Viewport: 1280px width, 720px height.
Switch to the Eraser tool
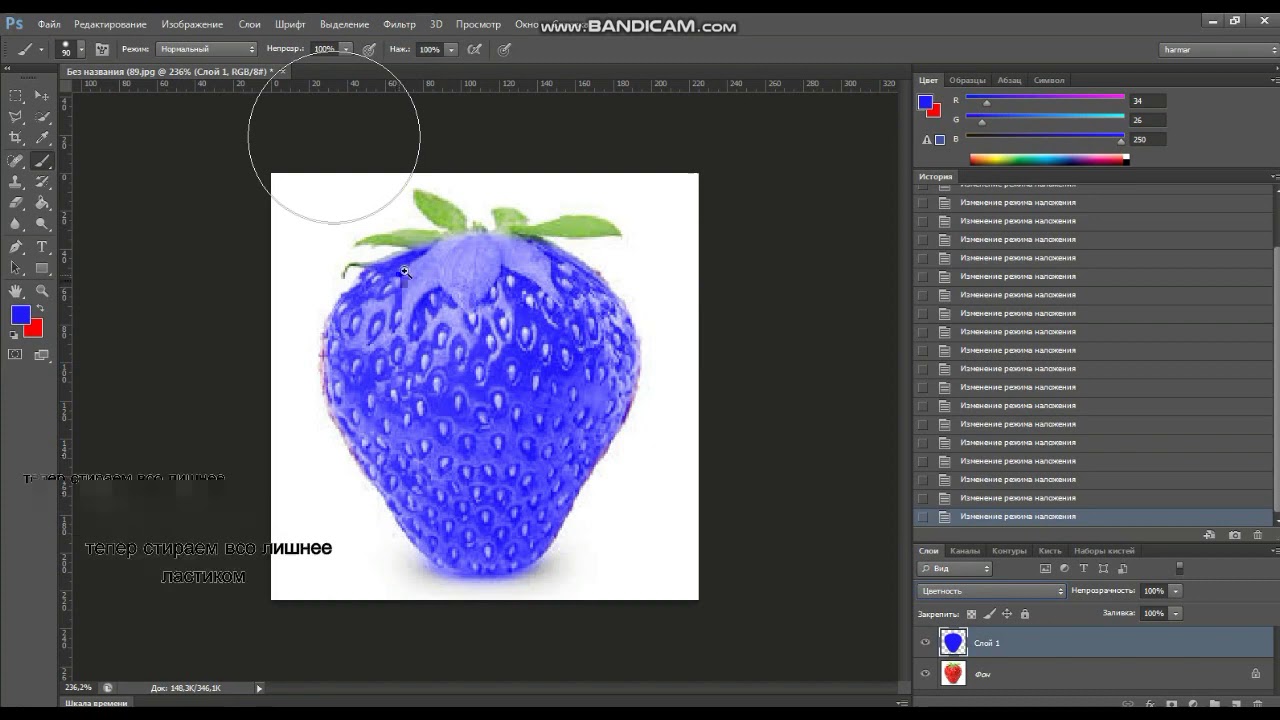coord(16,203)
